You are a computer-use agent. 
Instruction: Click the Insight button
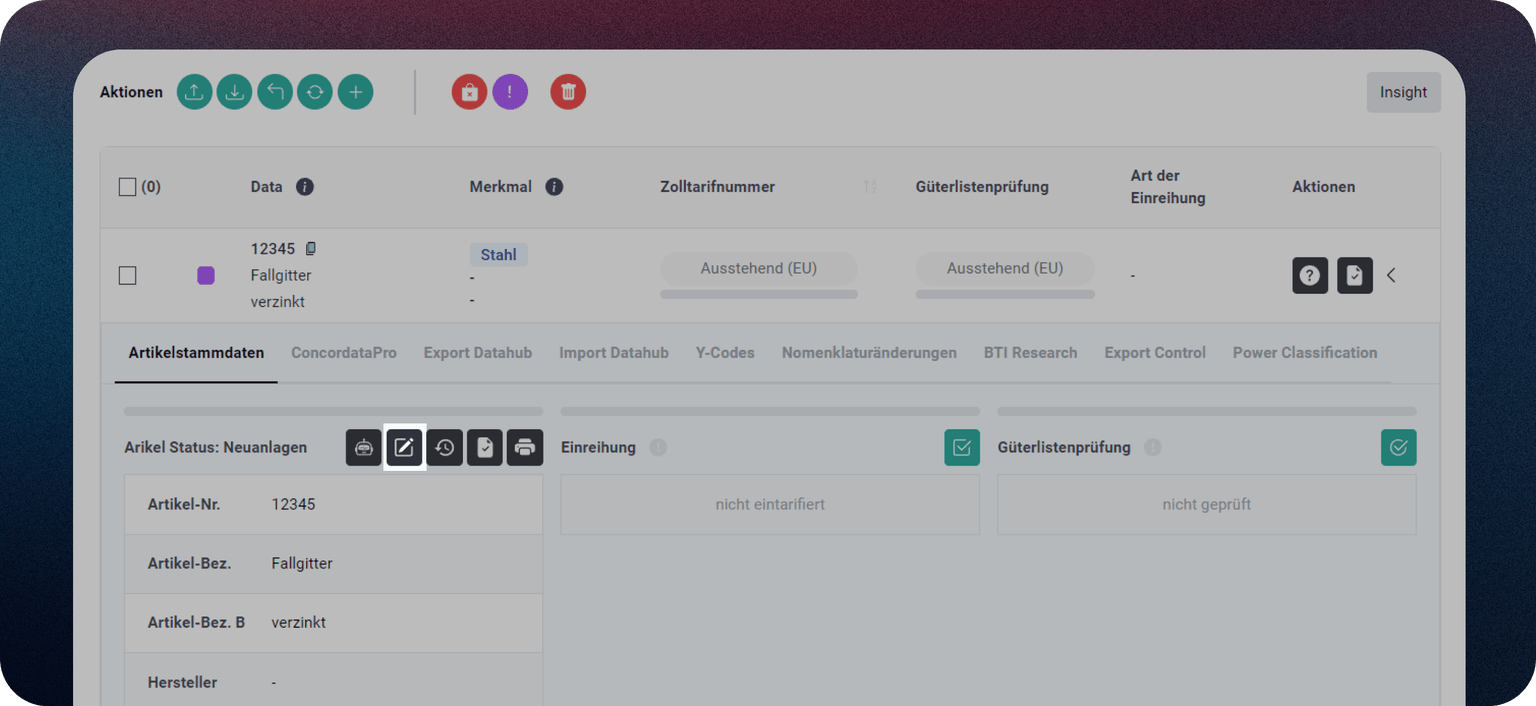(1403, 91)
